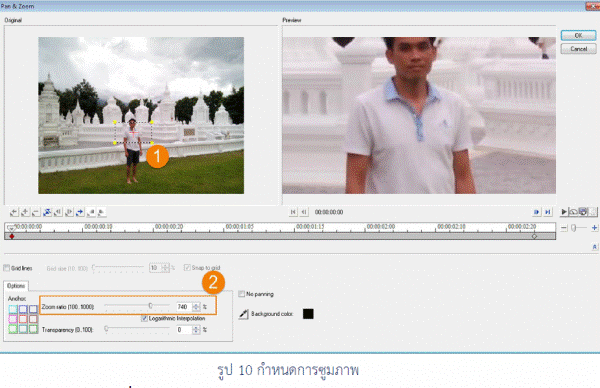Click the fade-out key frame icon
Viewport: 600px width, 388px height.
(x=101, y=212)
